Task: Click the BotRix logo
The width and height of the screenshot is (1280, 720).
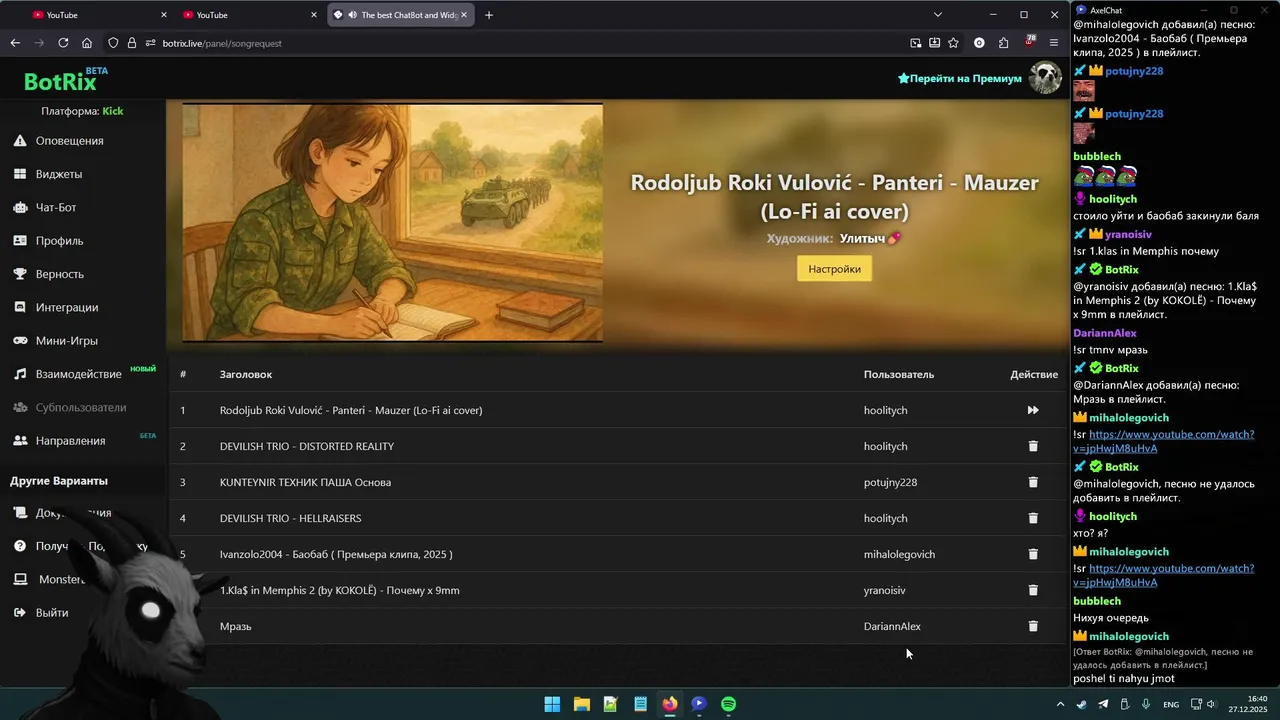Action: 60,82
